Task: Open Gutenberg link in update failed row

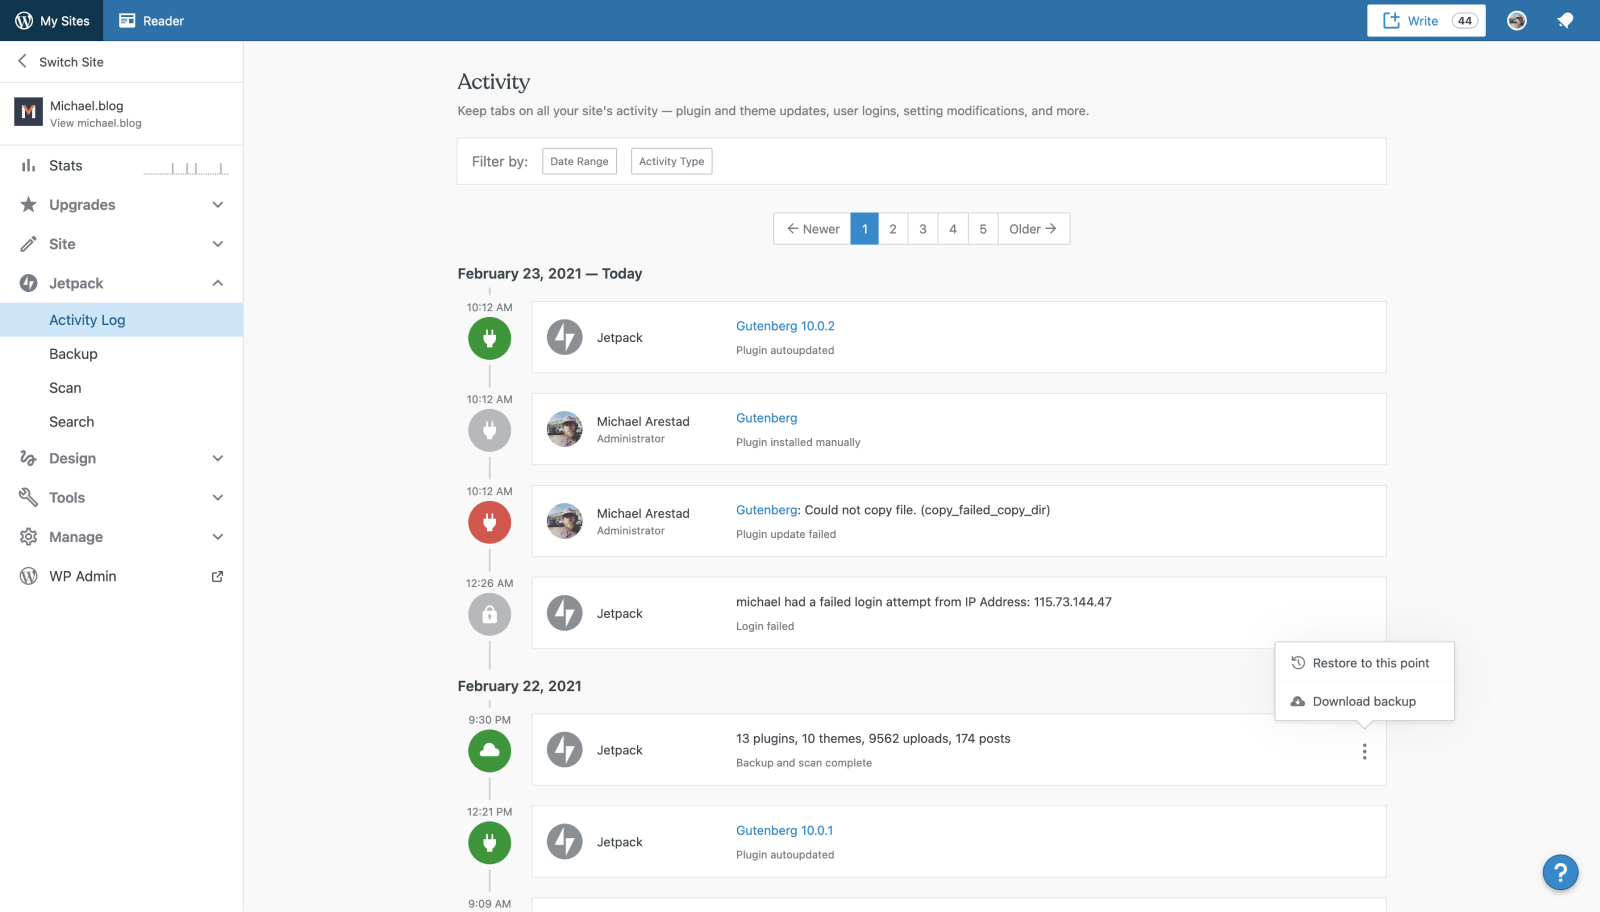Action: tap(767, 510)
